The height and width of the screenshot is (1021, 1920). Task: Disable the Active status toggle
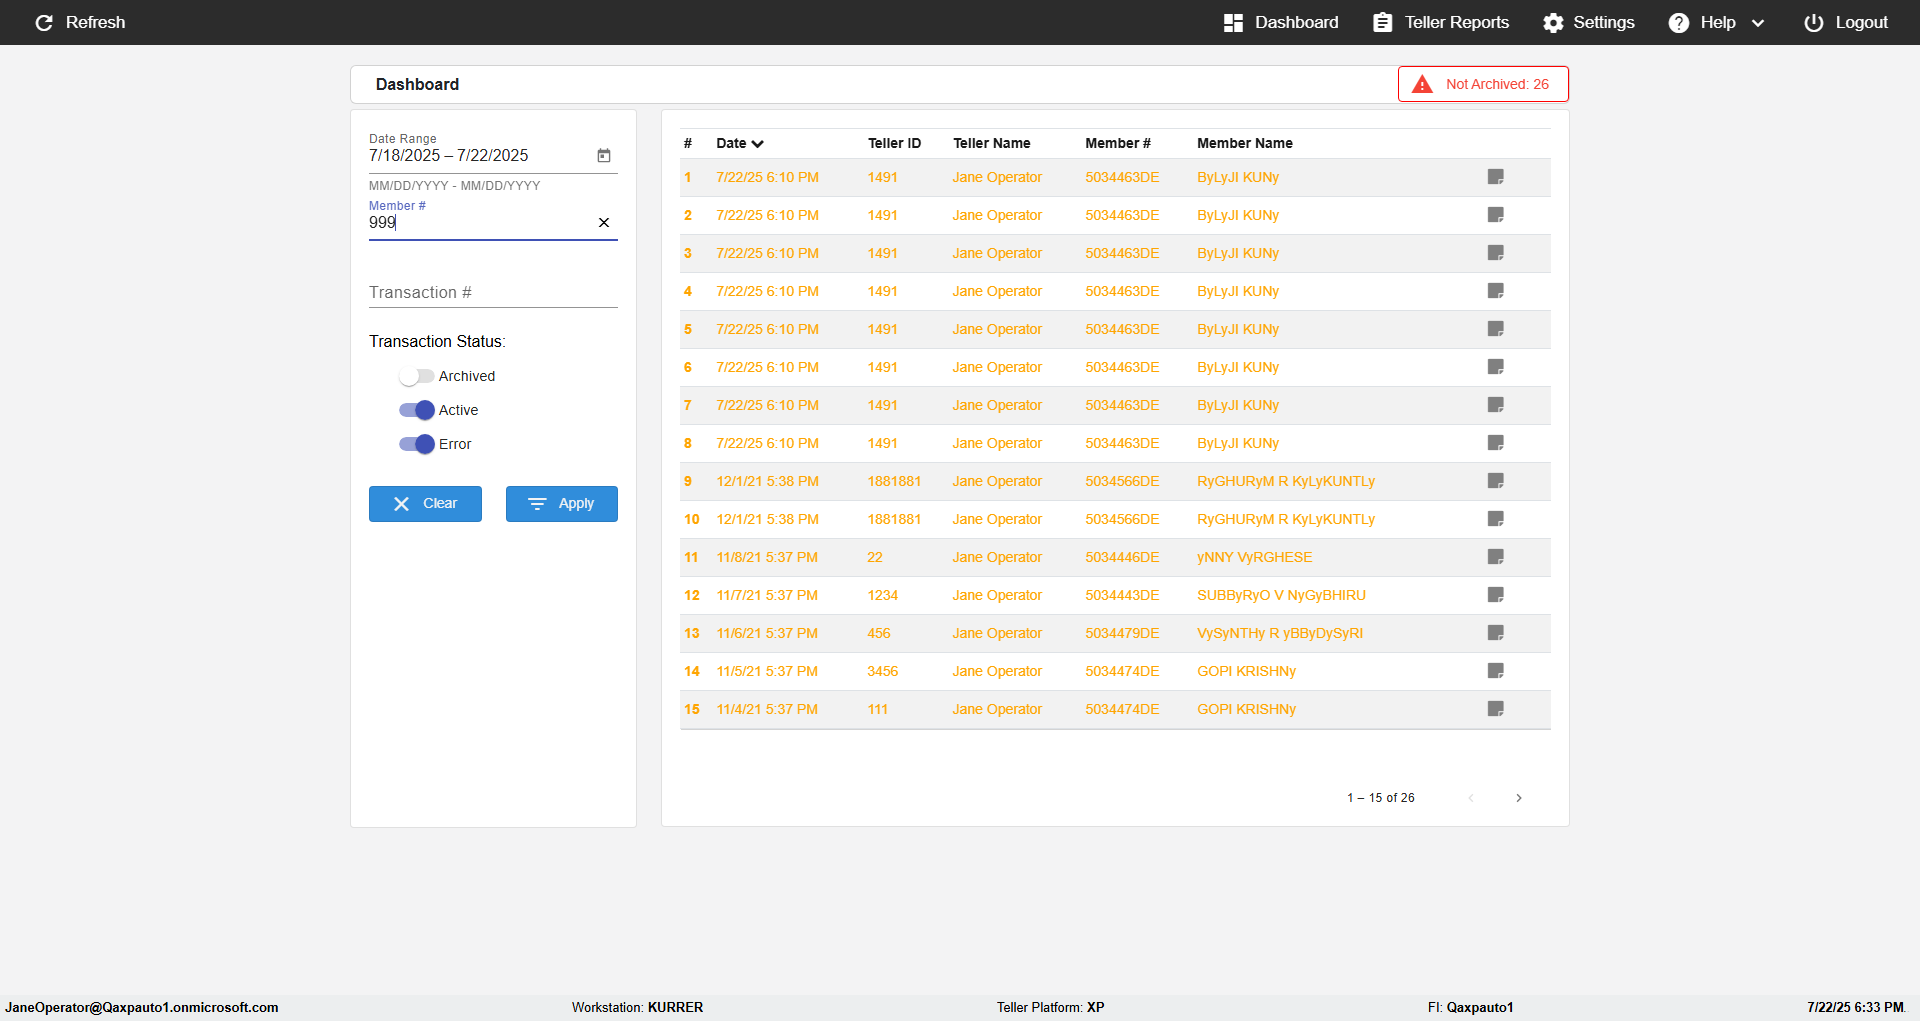(416, 410)
